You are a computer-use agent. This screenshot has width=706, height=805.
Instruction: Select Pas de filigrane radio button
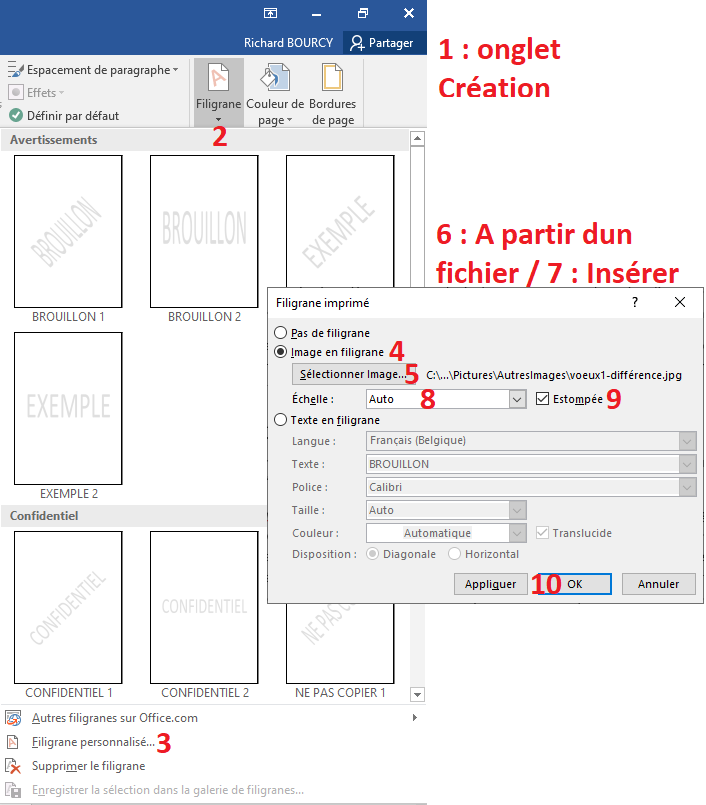[x=280, y=333]
